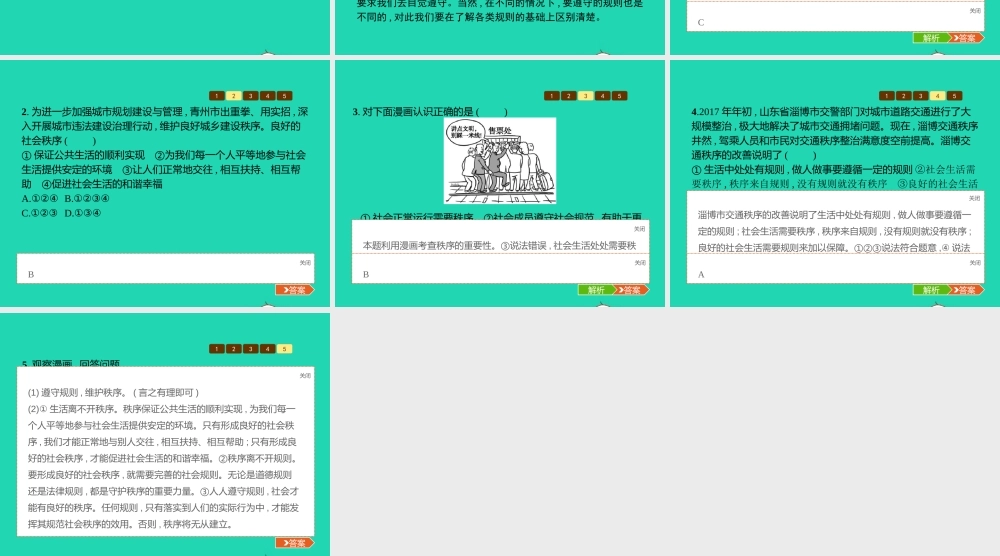Click the 答案 button on the Zibo traffic question 4 slide

(966, 290)
